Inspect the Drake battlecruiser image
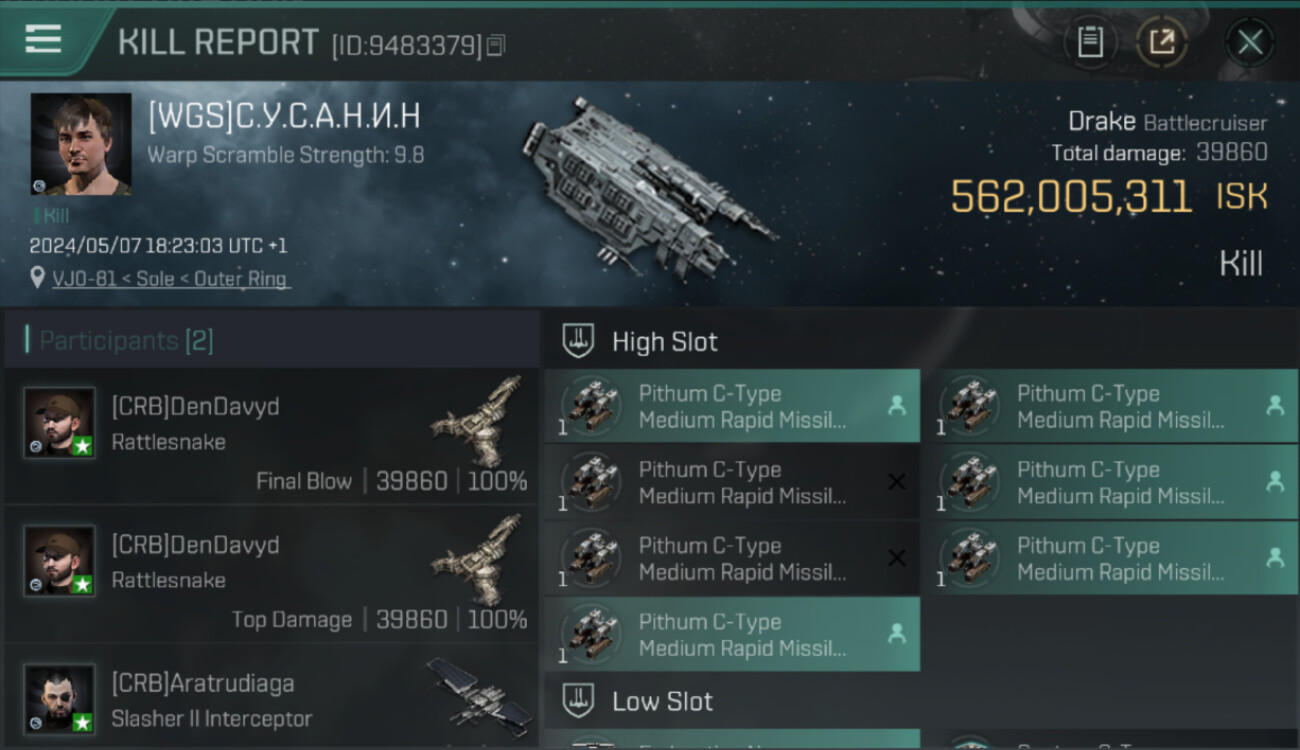 tap(647, 187)
